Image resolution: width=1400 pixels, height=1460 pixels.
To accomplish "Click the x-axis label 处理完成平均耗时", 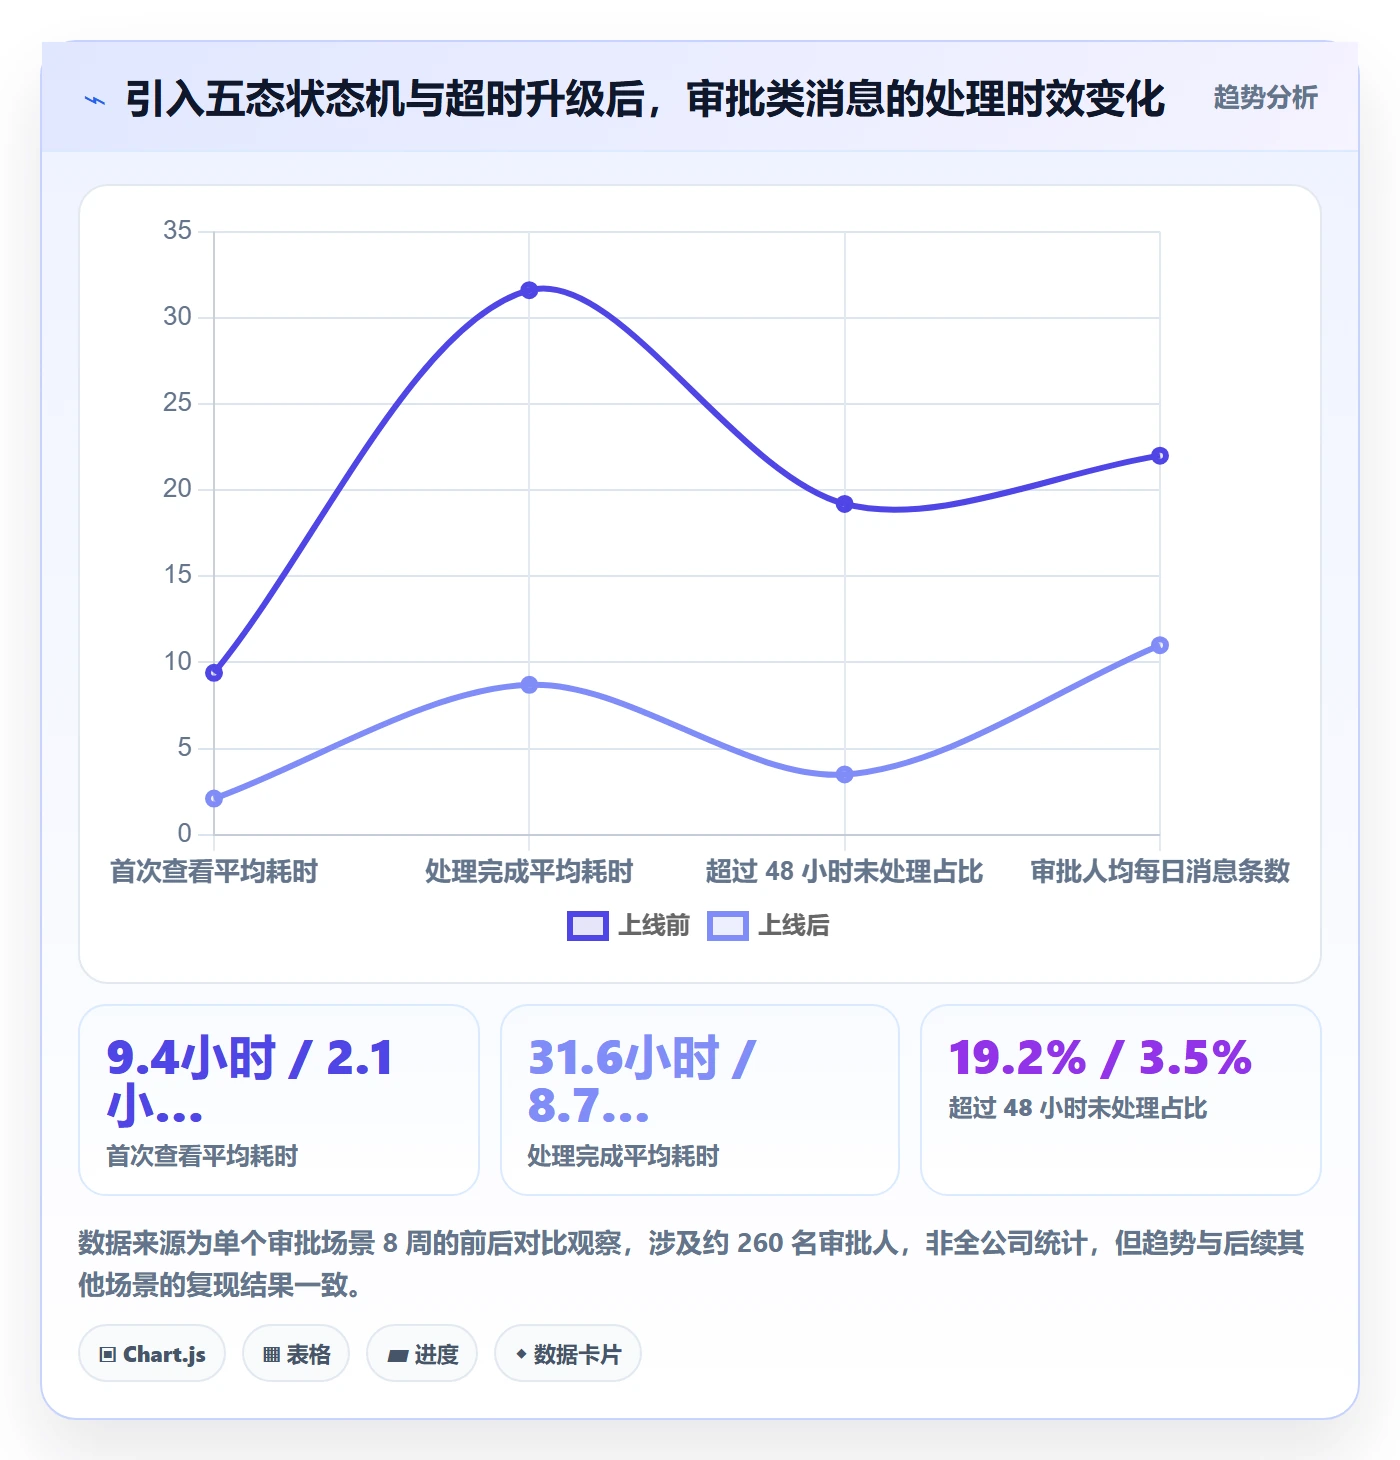I will pyautogui.click(x=529, y=872).
